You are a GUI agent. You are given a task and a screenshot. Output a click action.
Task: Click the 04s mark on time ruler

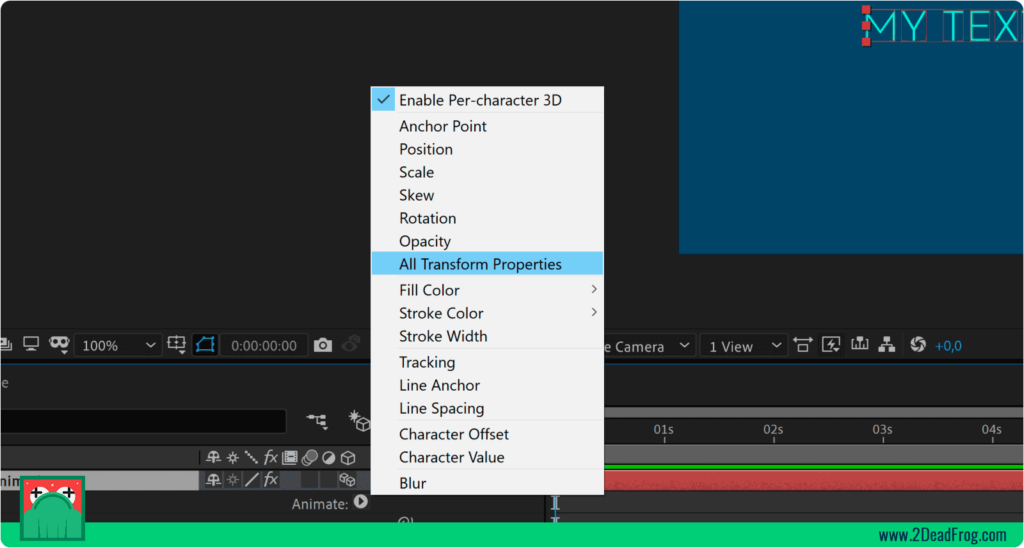tap(991, 430)
